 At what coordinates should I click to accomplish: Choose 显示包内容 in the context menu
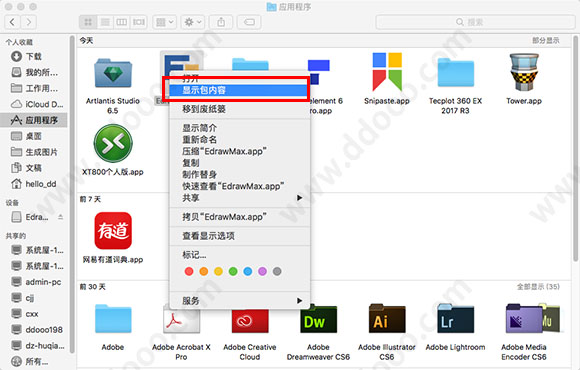239,90
